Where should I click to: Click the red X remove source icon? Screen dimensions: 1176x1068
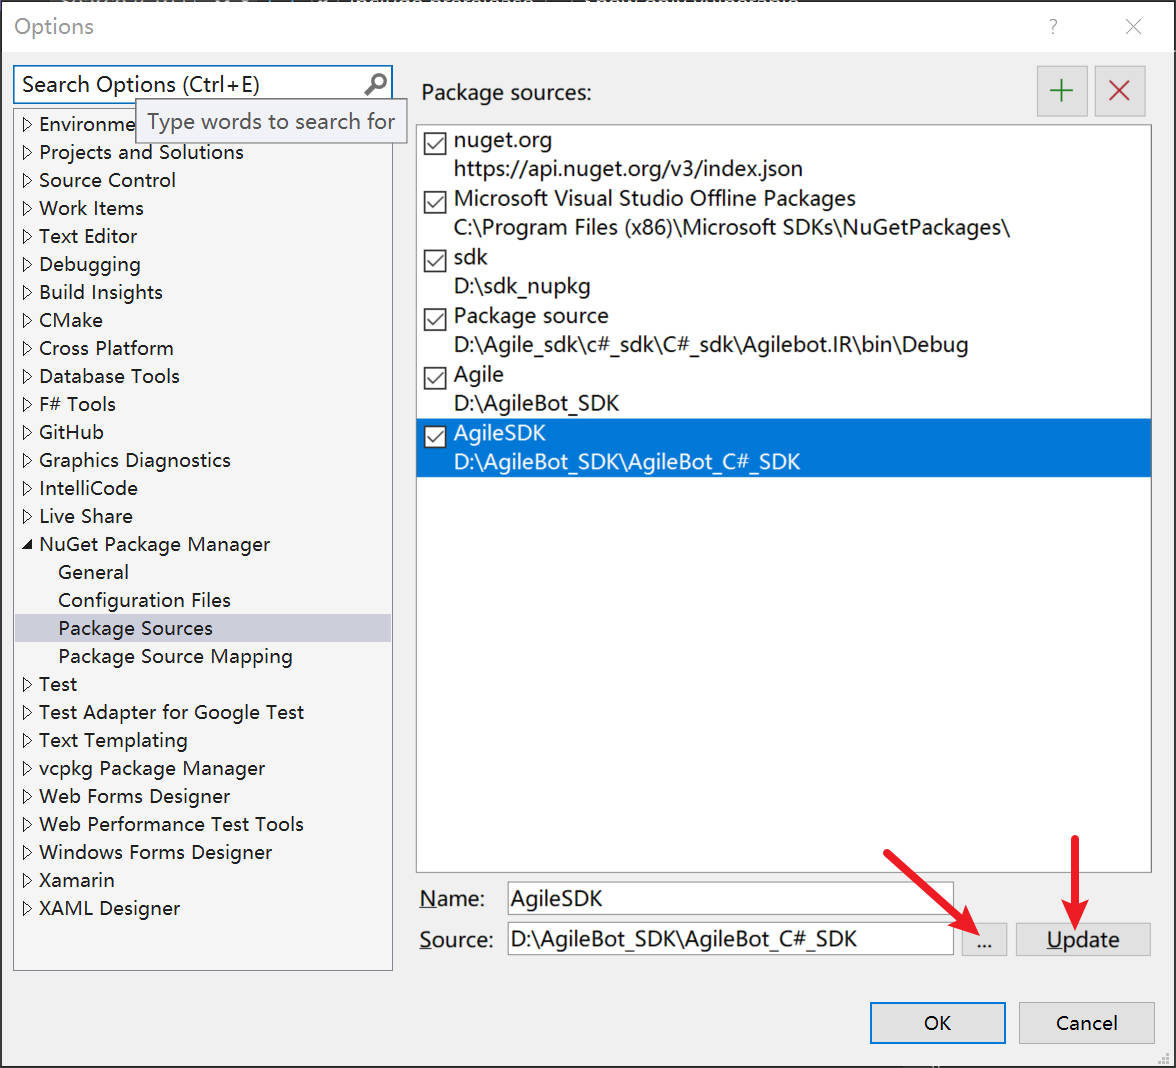pos(1119,91)
